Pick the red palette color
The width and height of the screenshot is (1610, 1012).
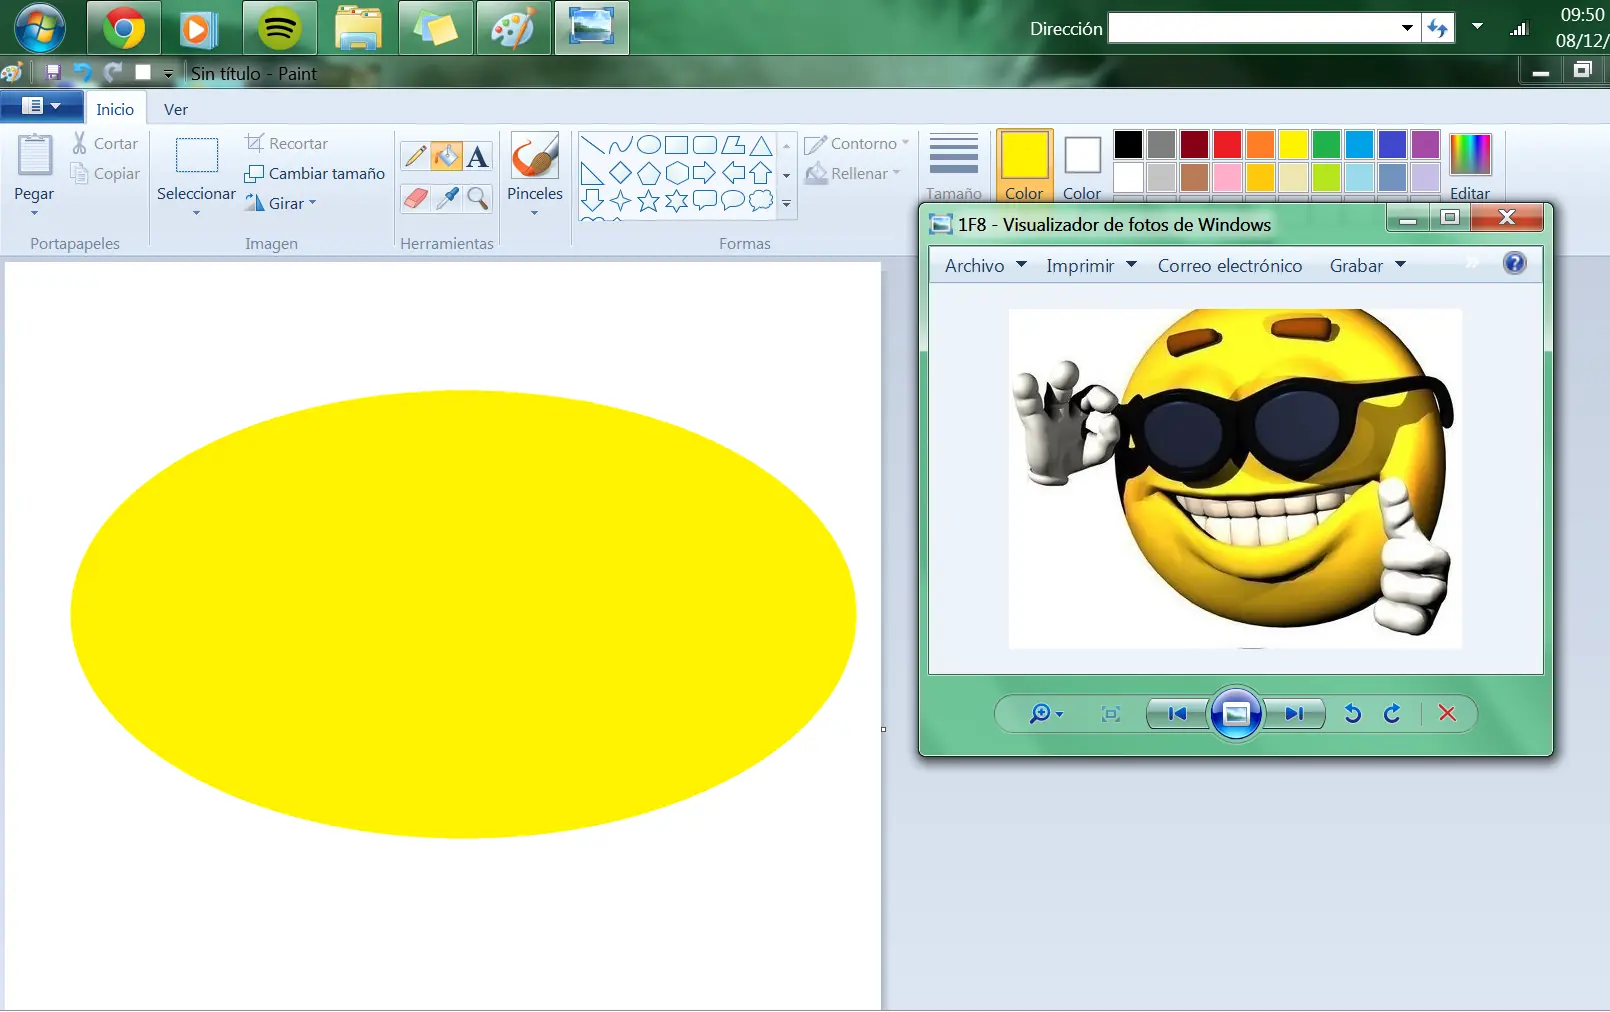pyautogui.click(x=1227, y=144)
